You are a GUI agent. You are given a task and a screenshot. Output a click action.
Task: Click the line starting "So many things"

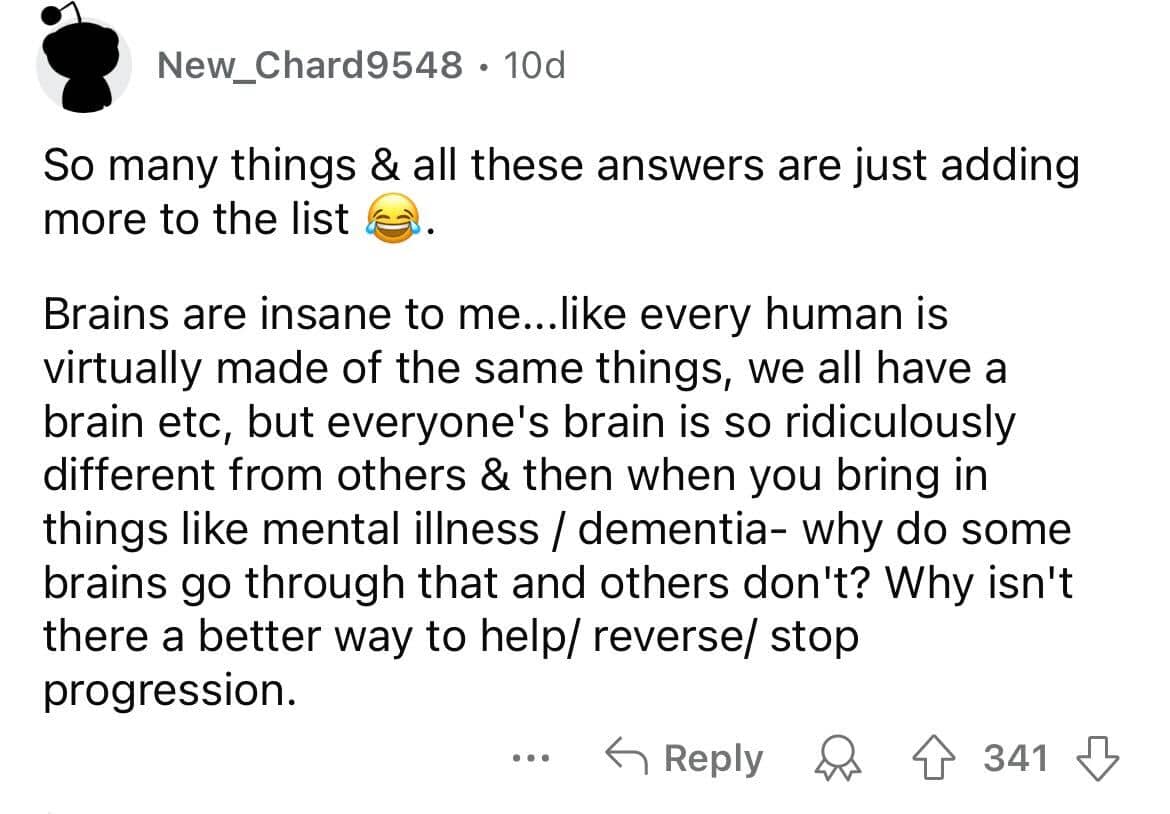(x=560, y=165)
